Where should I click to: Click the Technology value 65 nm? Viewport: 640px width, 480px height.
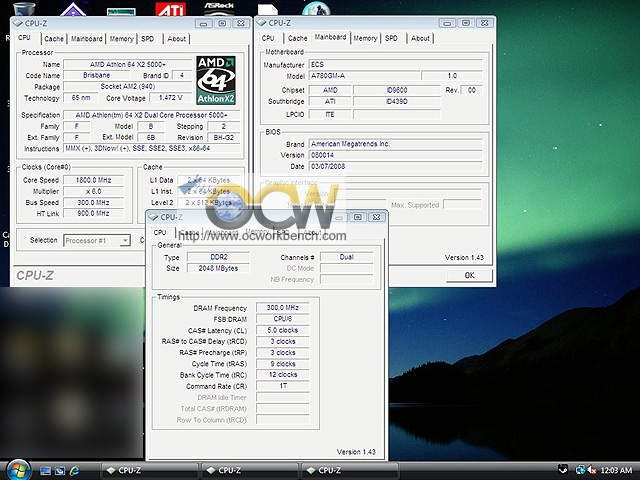point(81,98)
